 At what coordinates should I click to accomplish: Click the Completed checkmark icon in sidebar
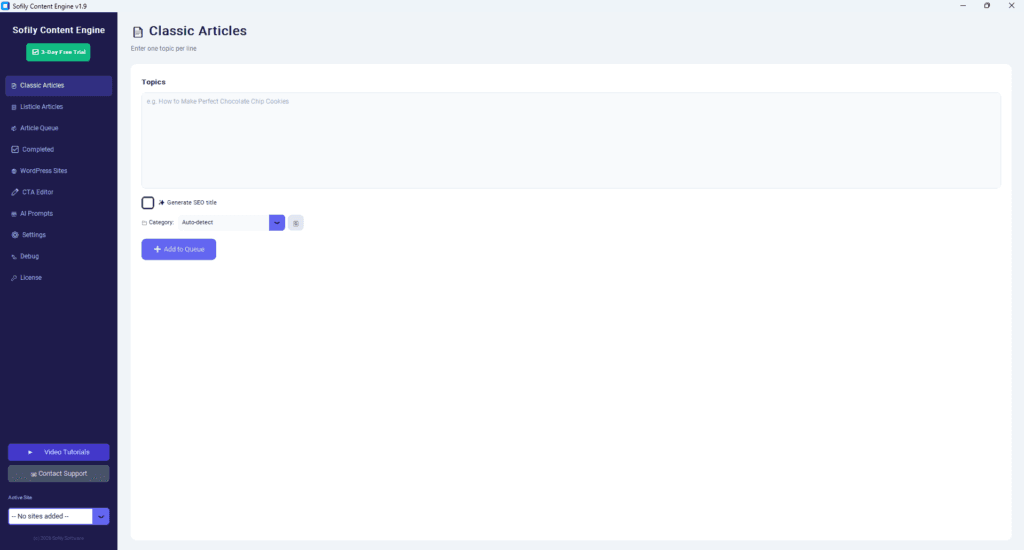coord(14,150)
